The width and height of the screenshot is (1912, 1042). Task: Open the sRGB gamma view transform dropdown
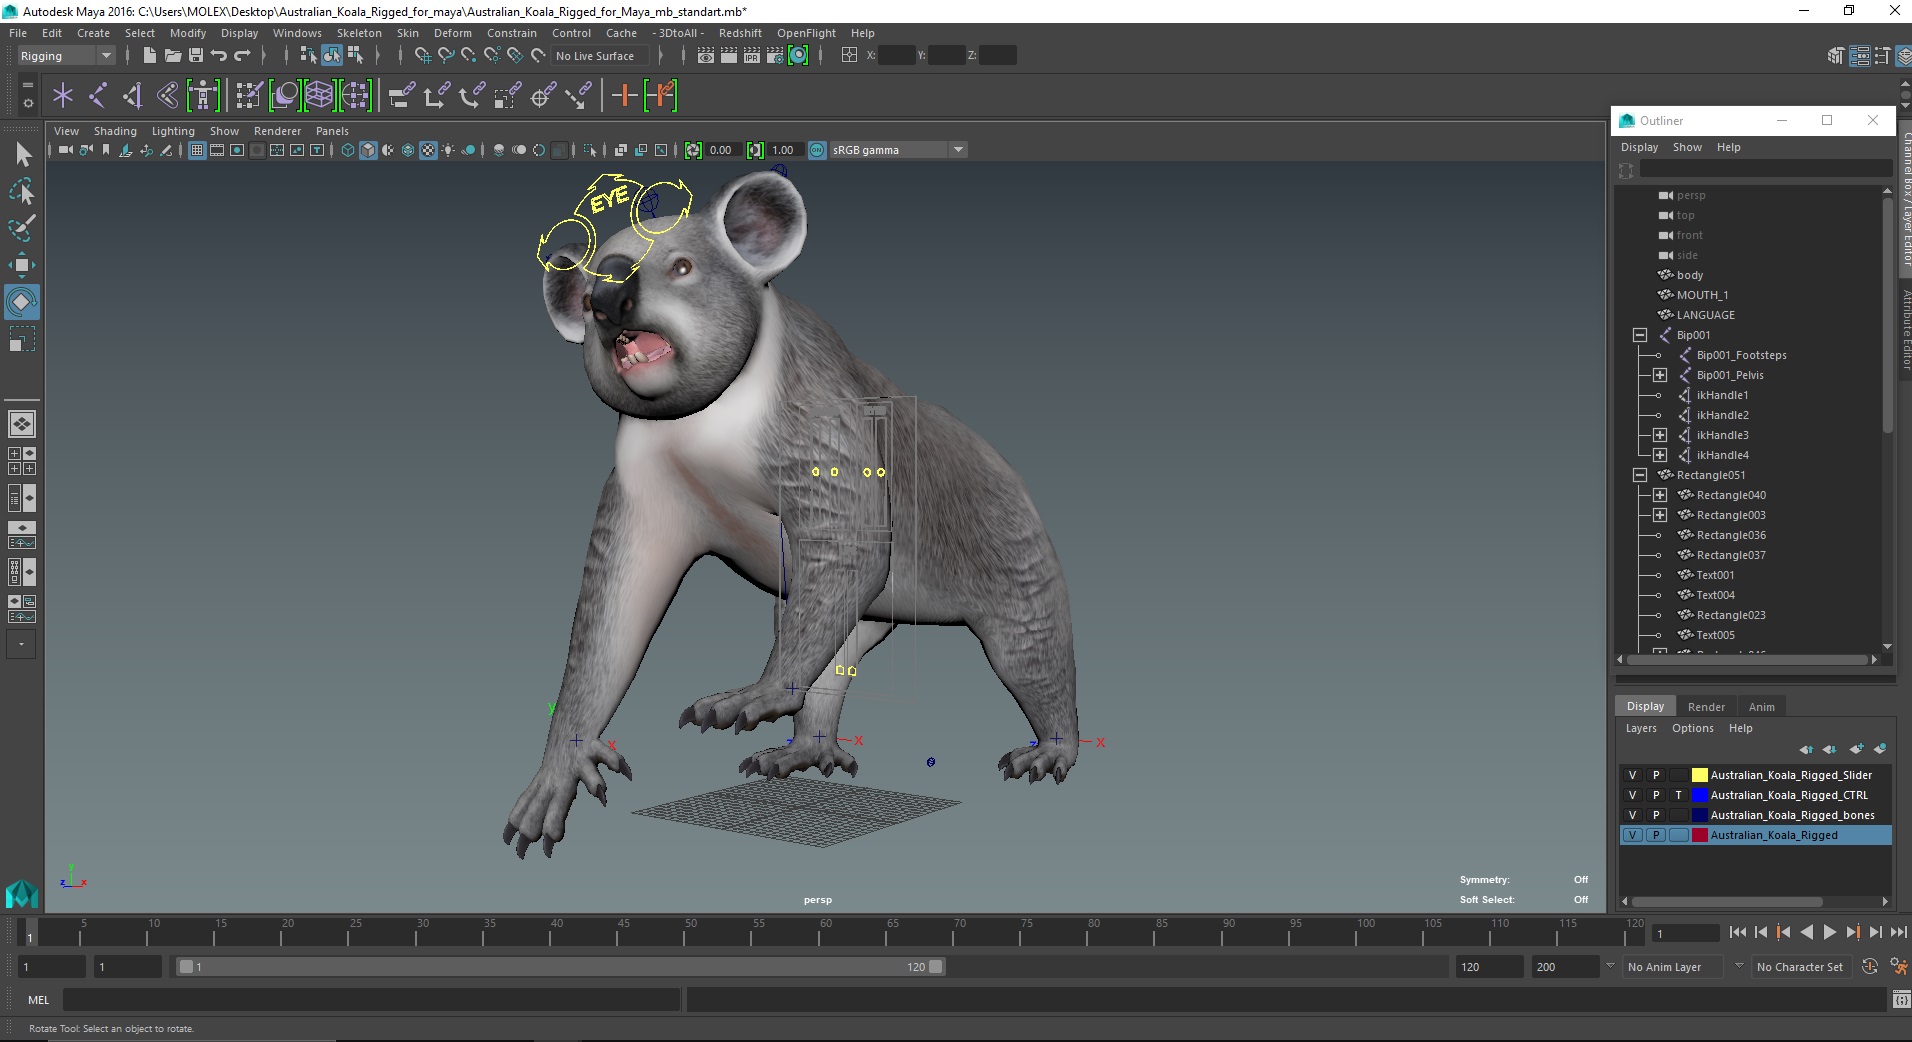899,150
